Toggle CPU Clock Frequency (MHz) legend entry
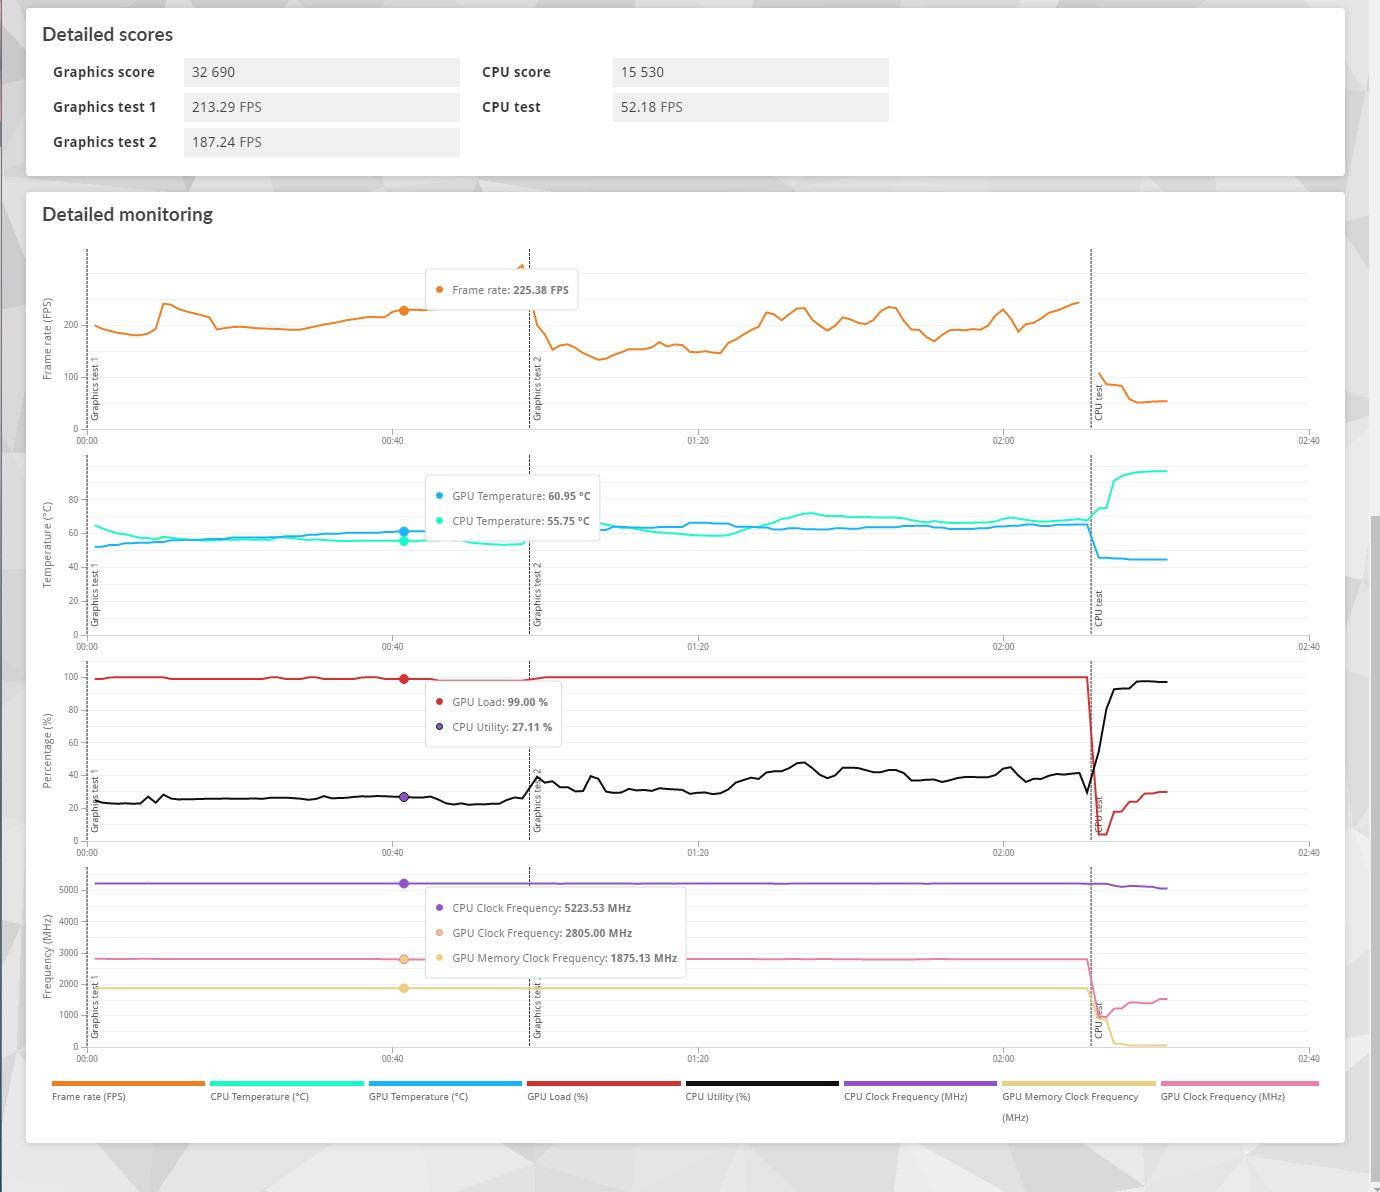Screen dimensions: 1380x1192 coord(905,1097)
